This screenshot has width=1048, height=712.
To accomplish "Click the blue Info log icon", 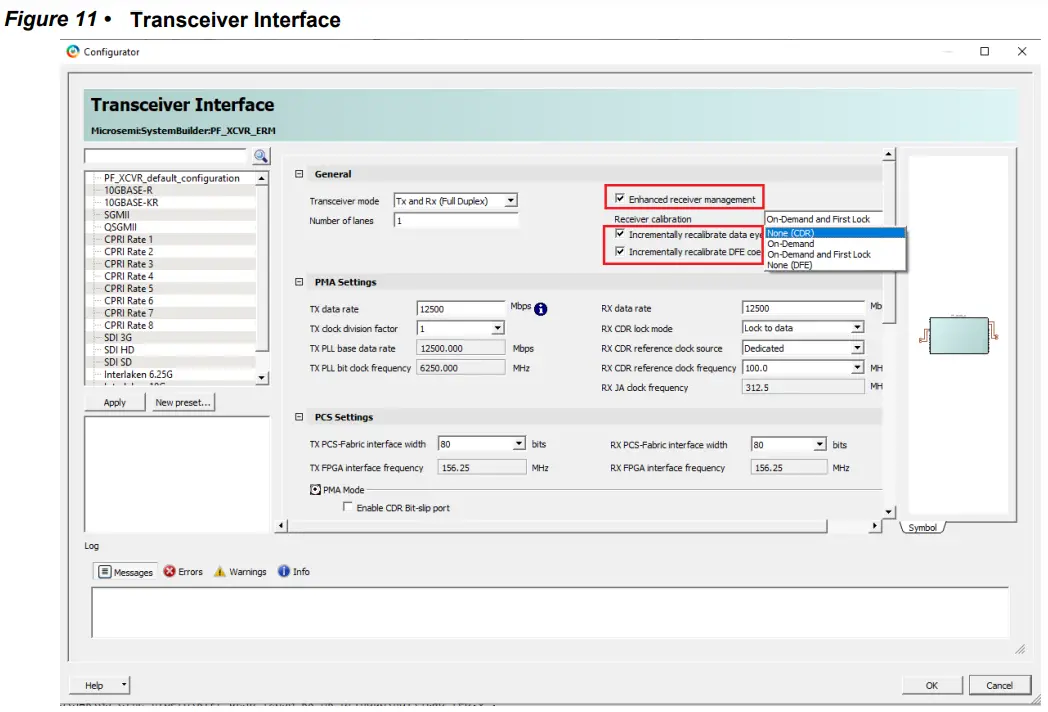I will pyautogui.click(x=282, y=571).
